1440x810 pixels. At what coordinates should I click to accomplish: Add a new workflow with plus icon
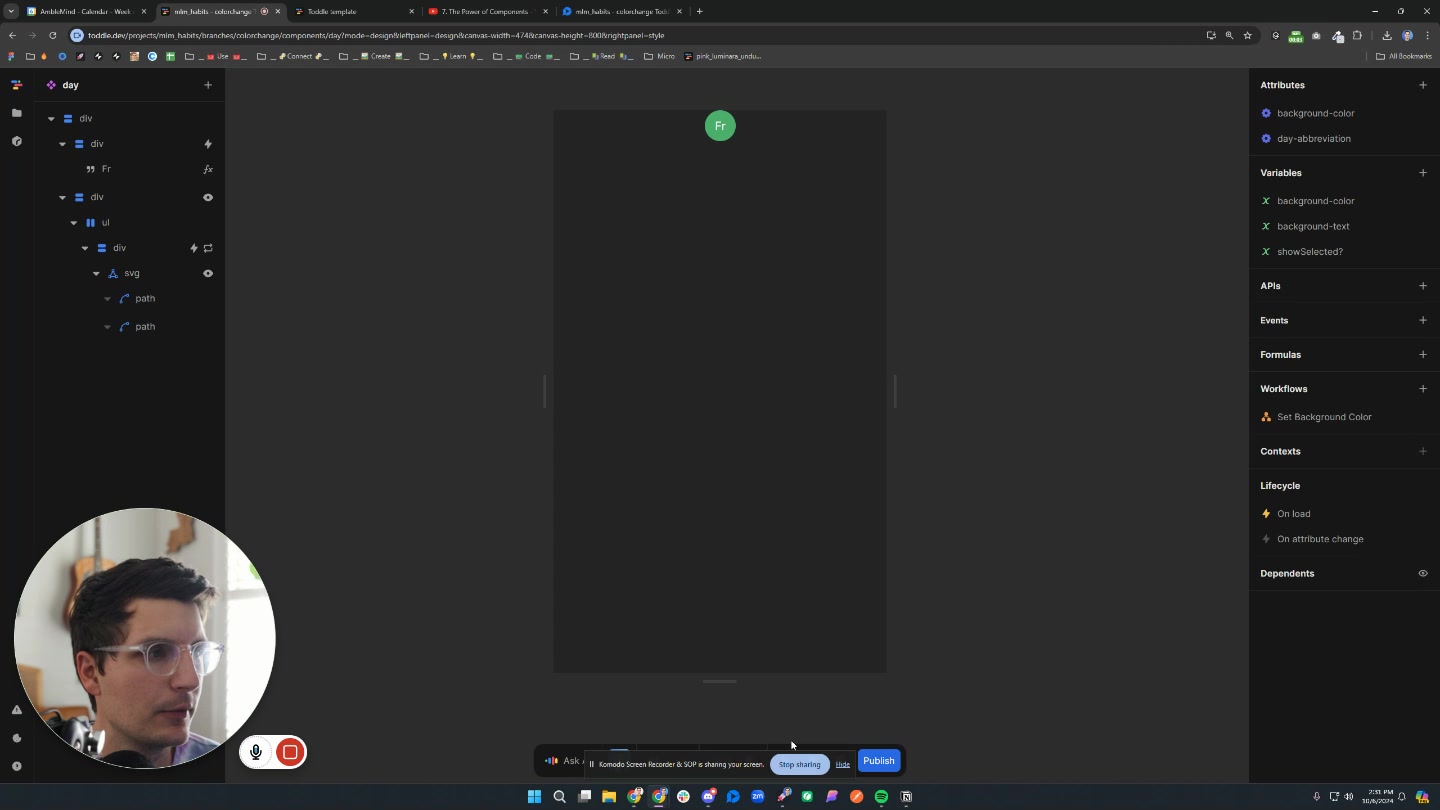coord(1422,389)
